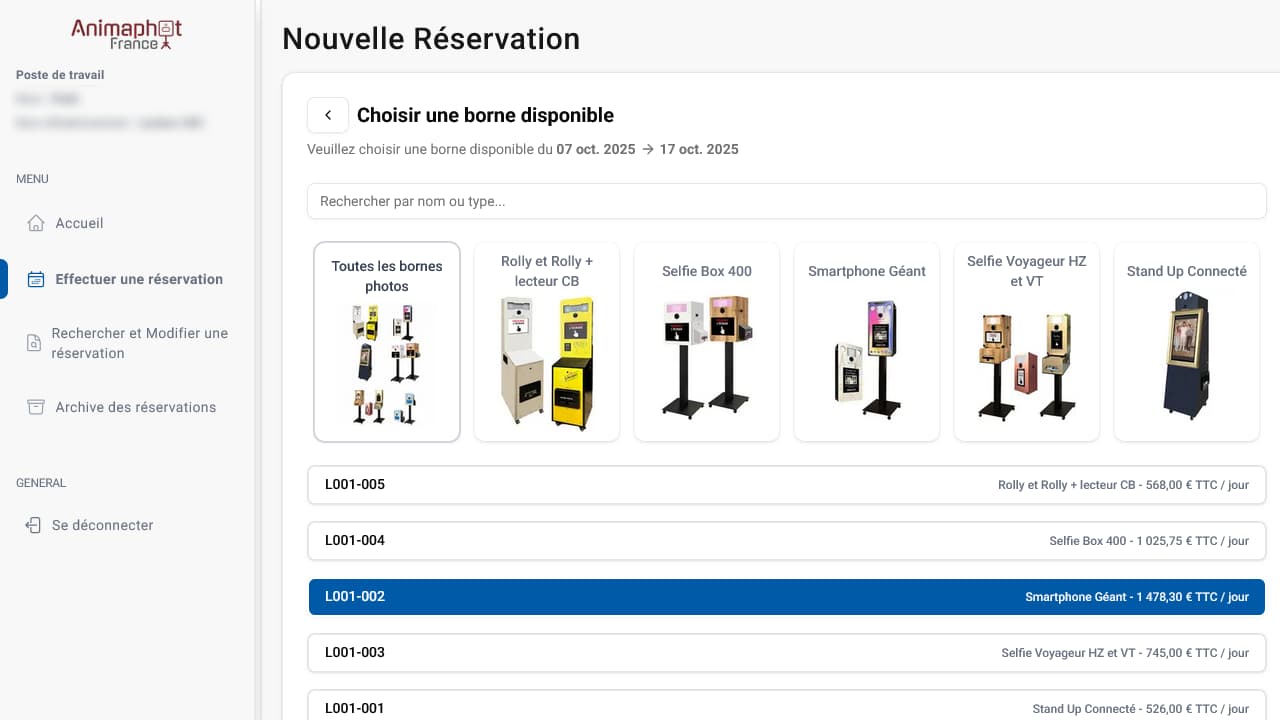
Task: Click the logout icon beside Se déconnecter
Action: pos(34,525)
